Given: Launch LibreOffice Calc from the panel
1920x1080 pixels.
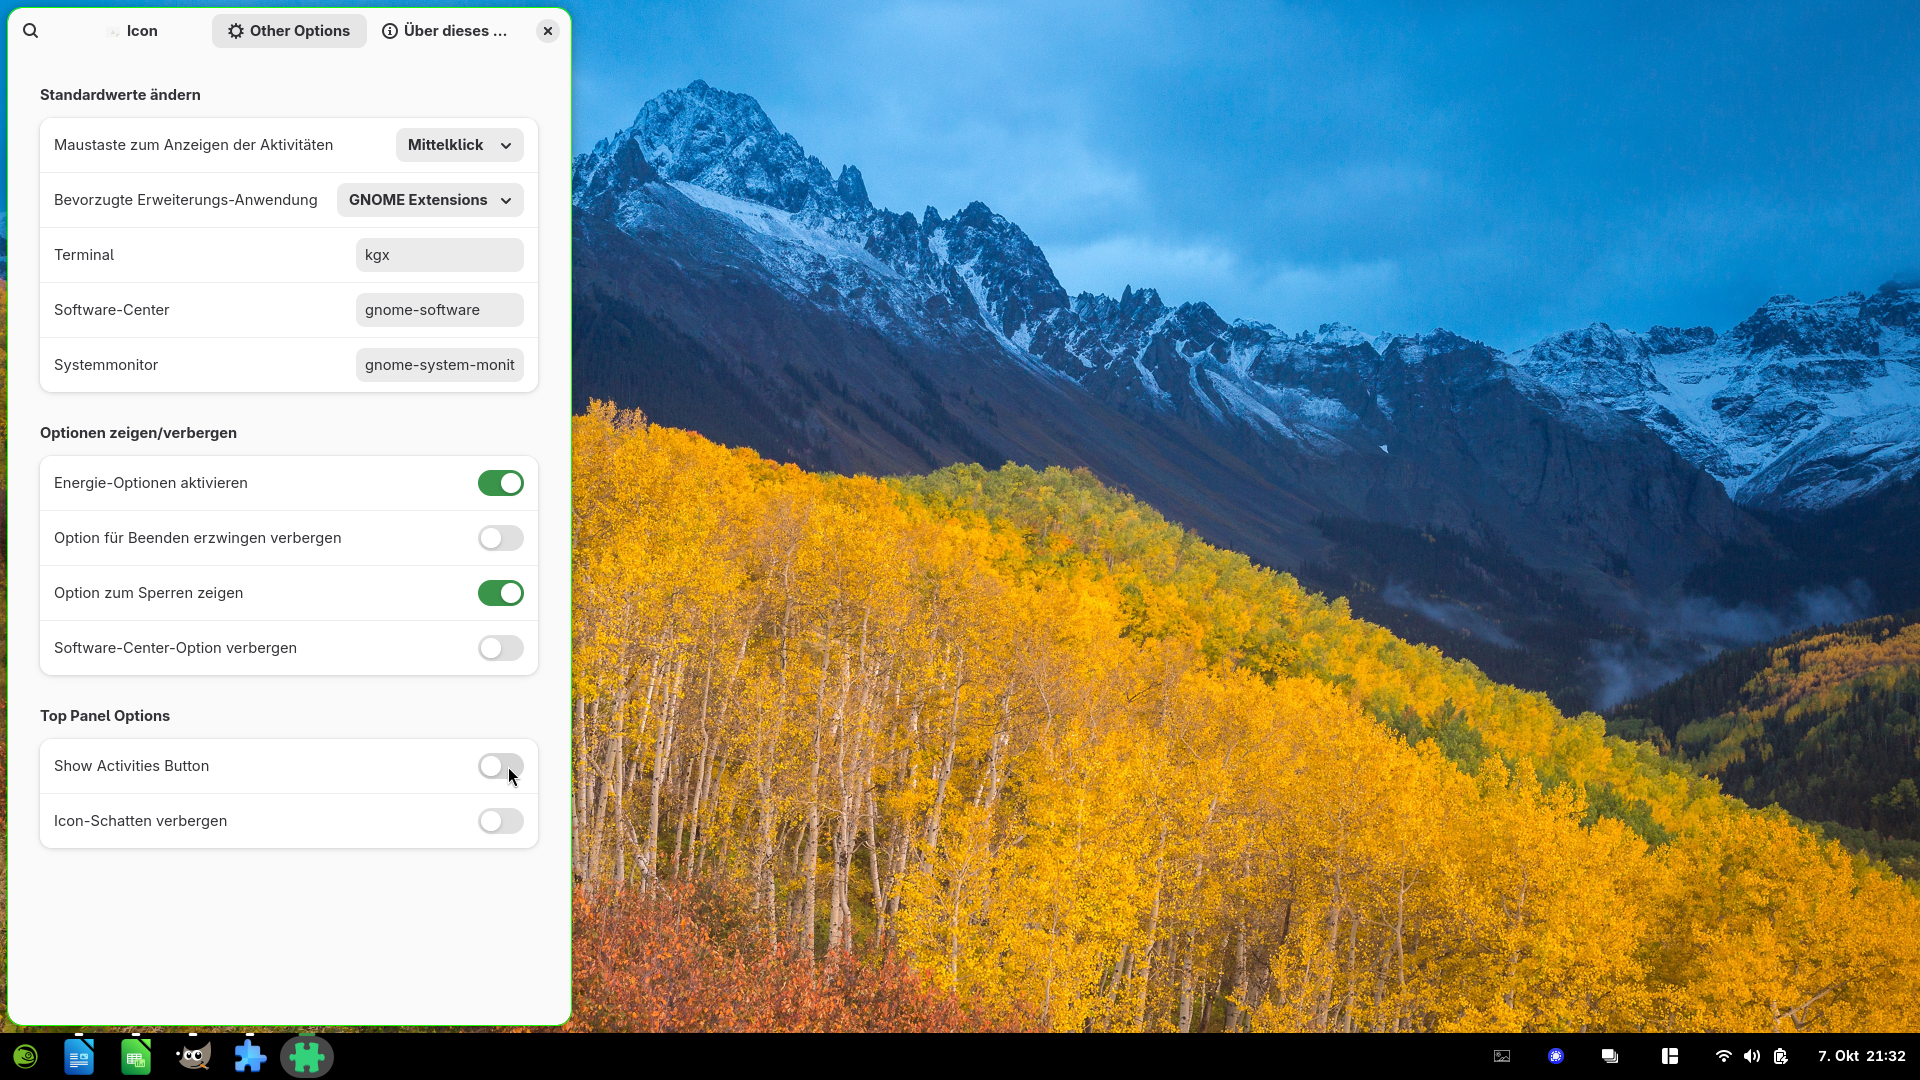Looking at the screenshot, I should coord(136,1057).
